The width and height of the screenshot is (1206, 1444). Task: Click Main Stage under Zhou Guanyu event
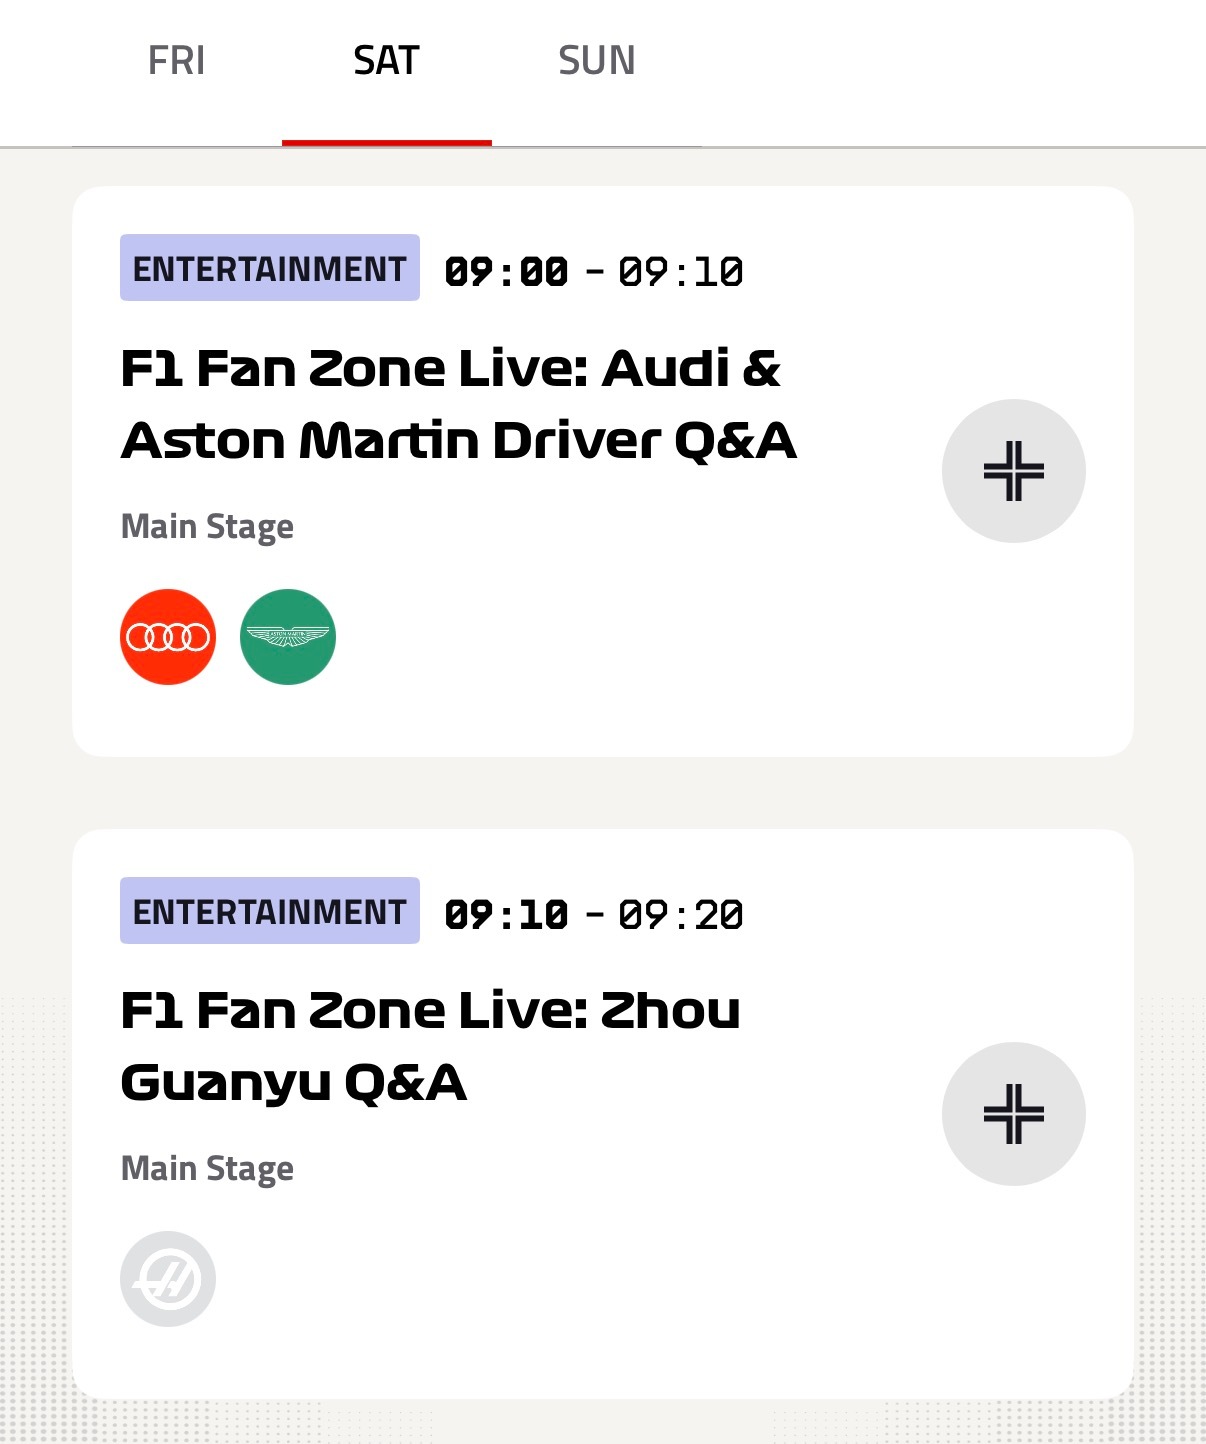(x=207, y=1169)
